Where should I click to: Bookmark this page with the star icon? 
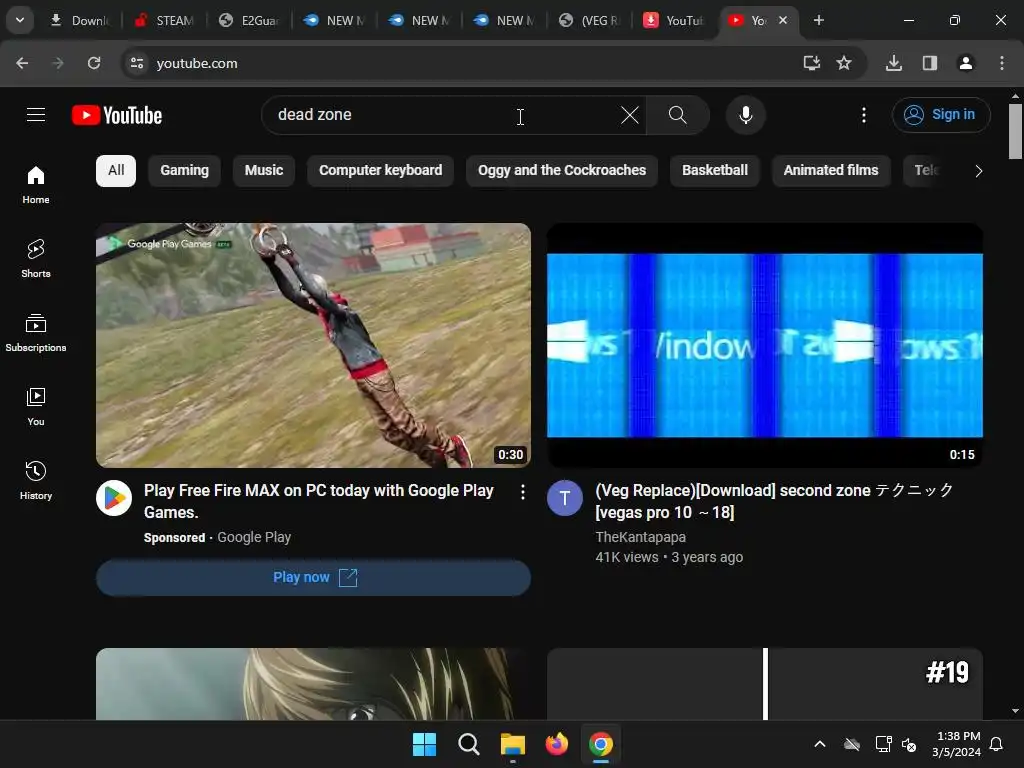point(844,63)
